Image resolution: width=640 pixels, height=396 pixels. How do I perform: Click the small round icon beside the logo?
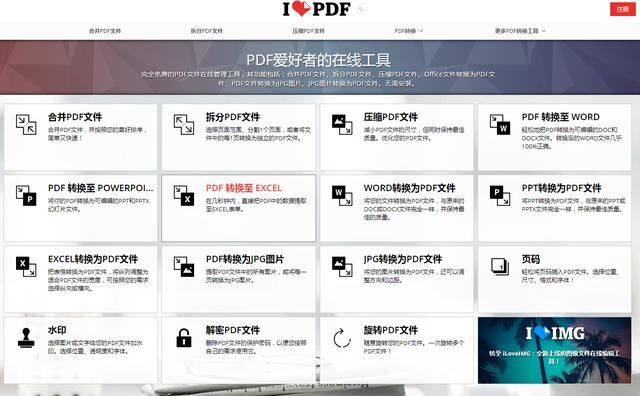click(x=362, y=9)
